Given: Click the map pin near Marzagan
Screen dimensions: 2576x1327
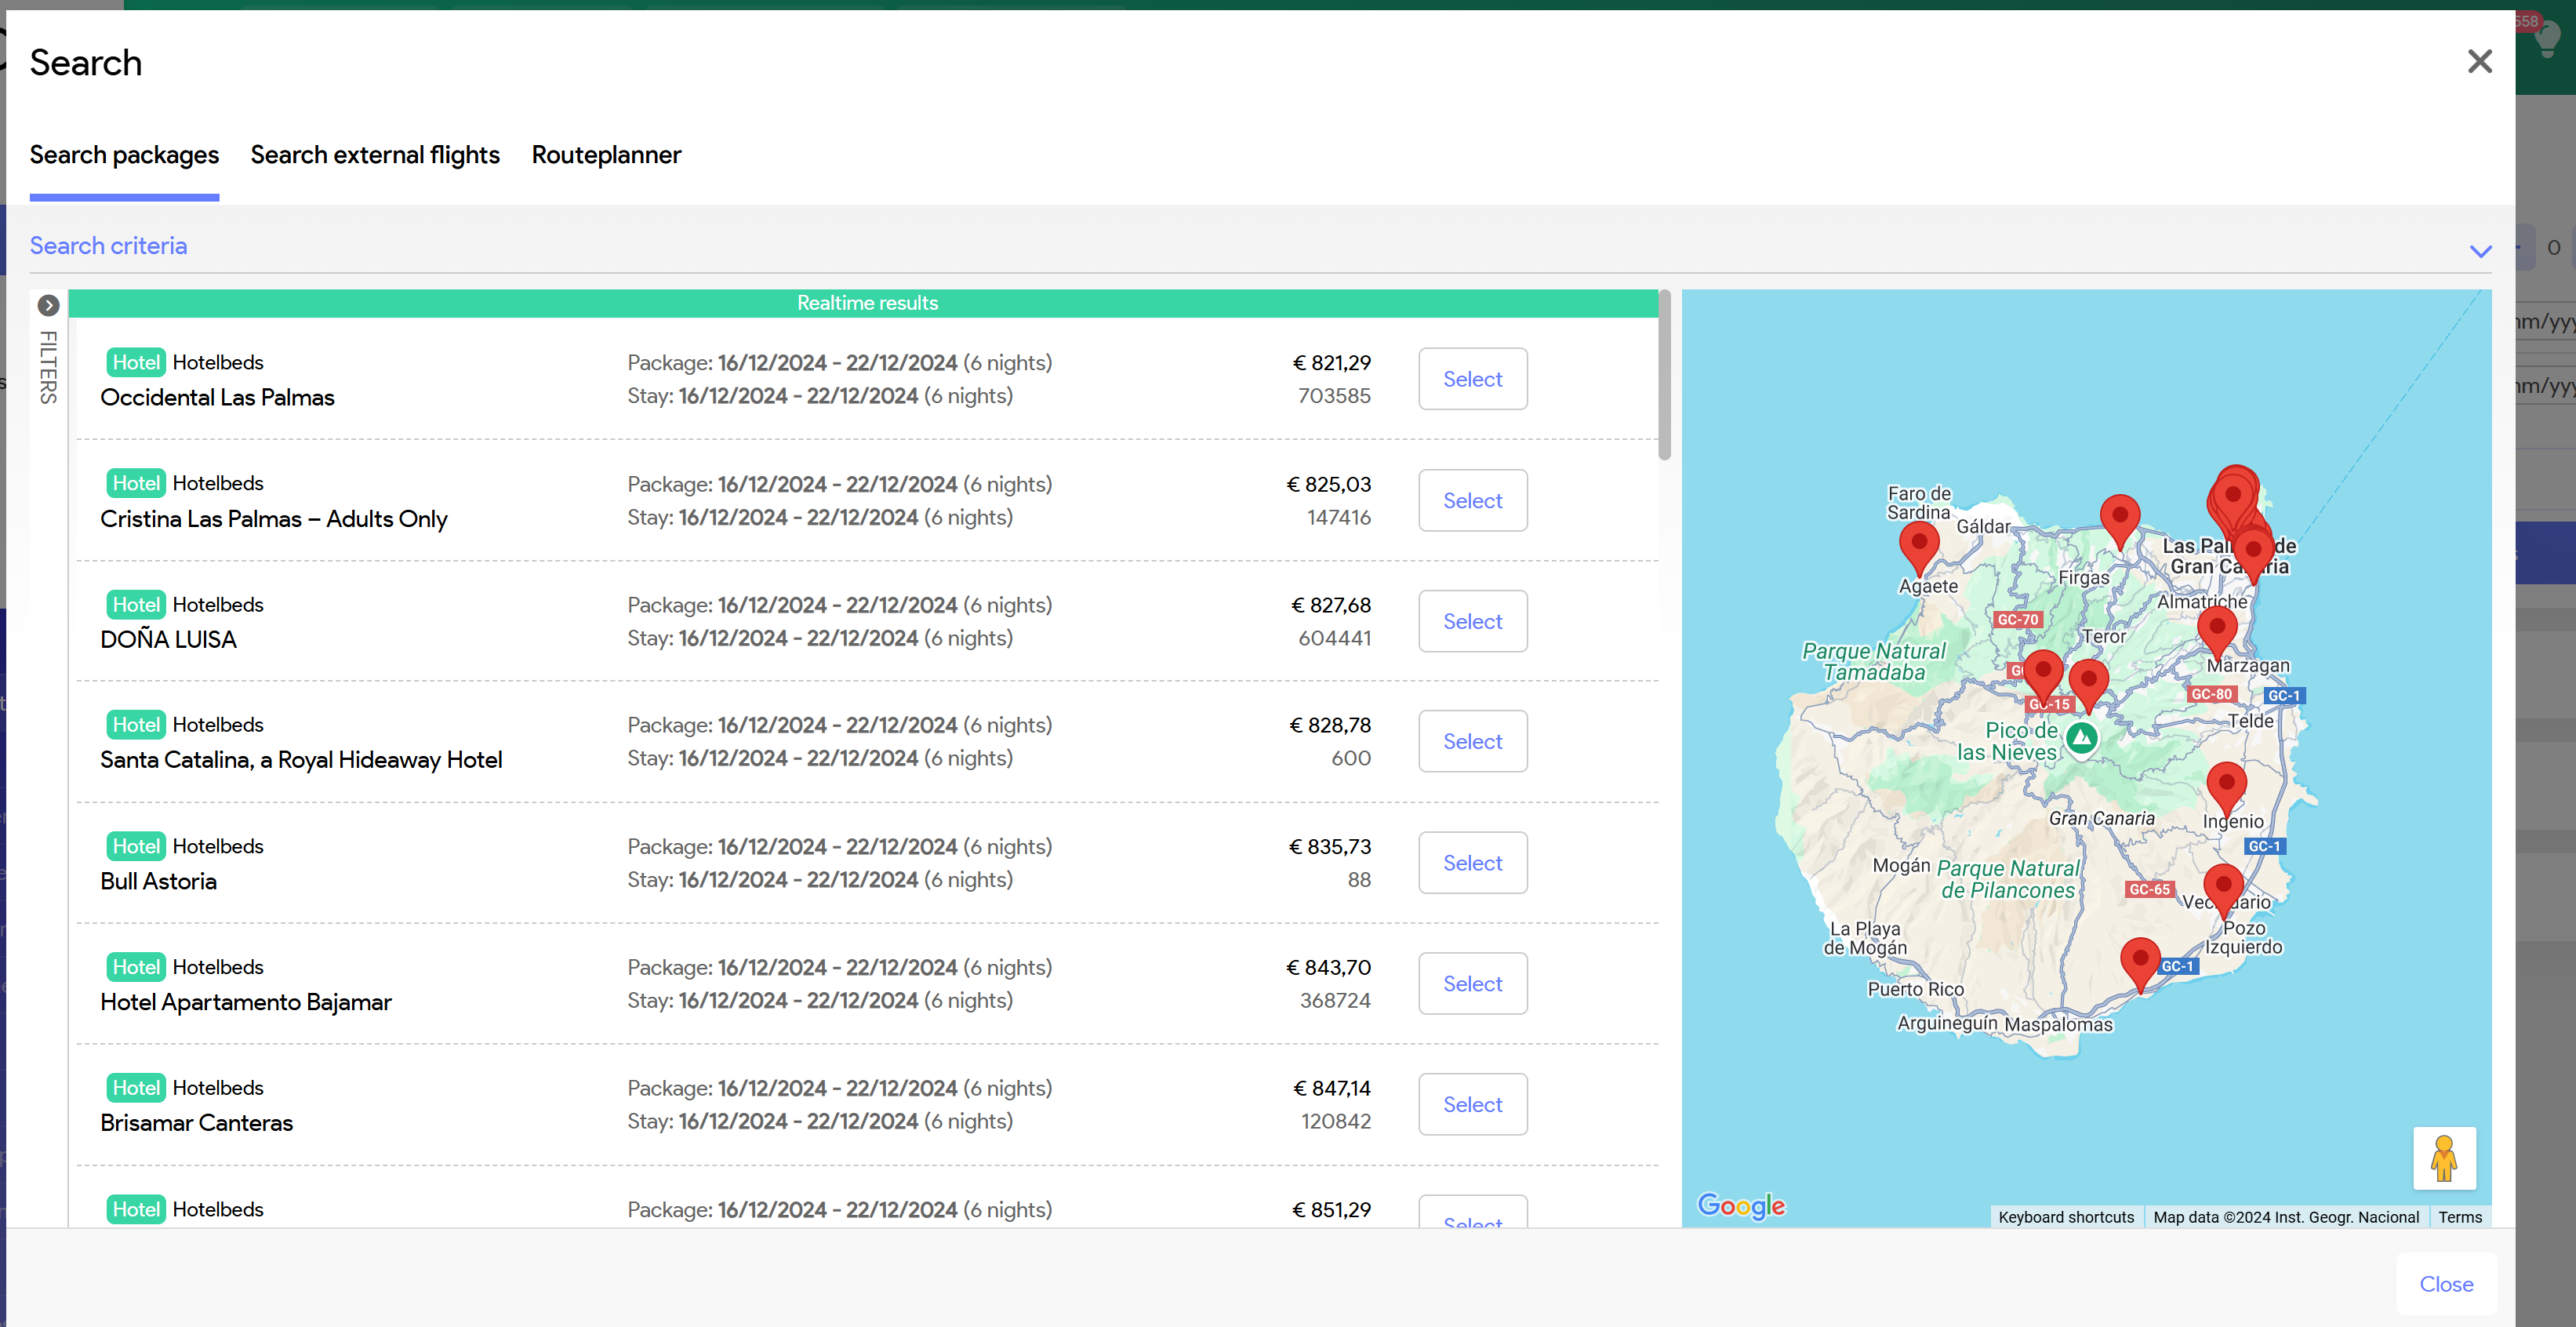Looking at the screenshot, I should click(x=2216, y=630).
